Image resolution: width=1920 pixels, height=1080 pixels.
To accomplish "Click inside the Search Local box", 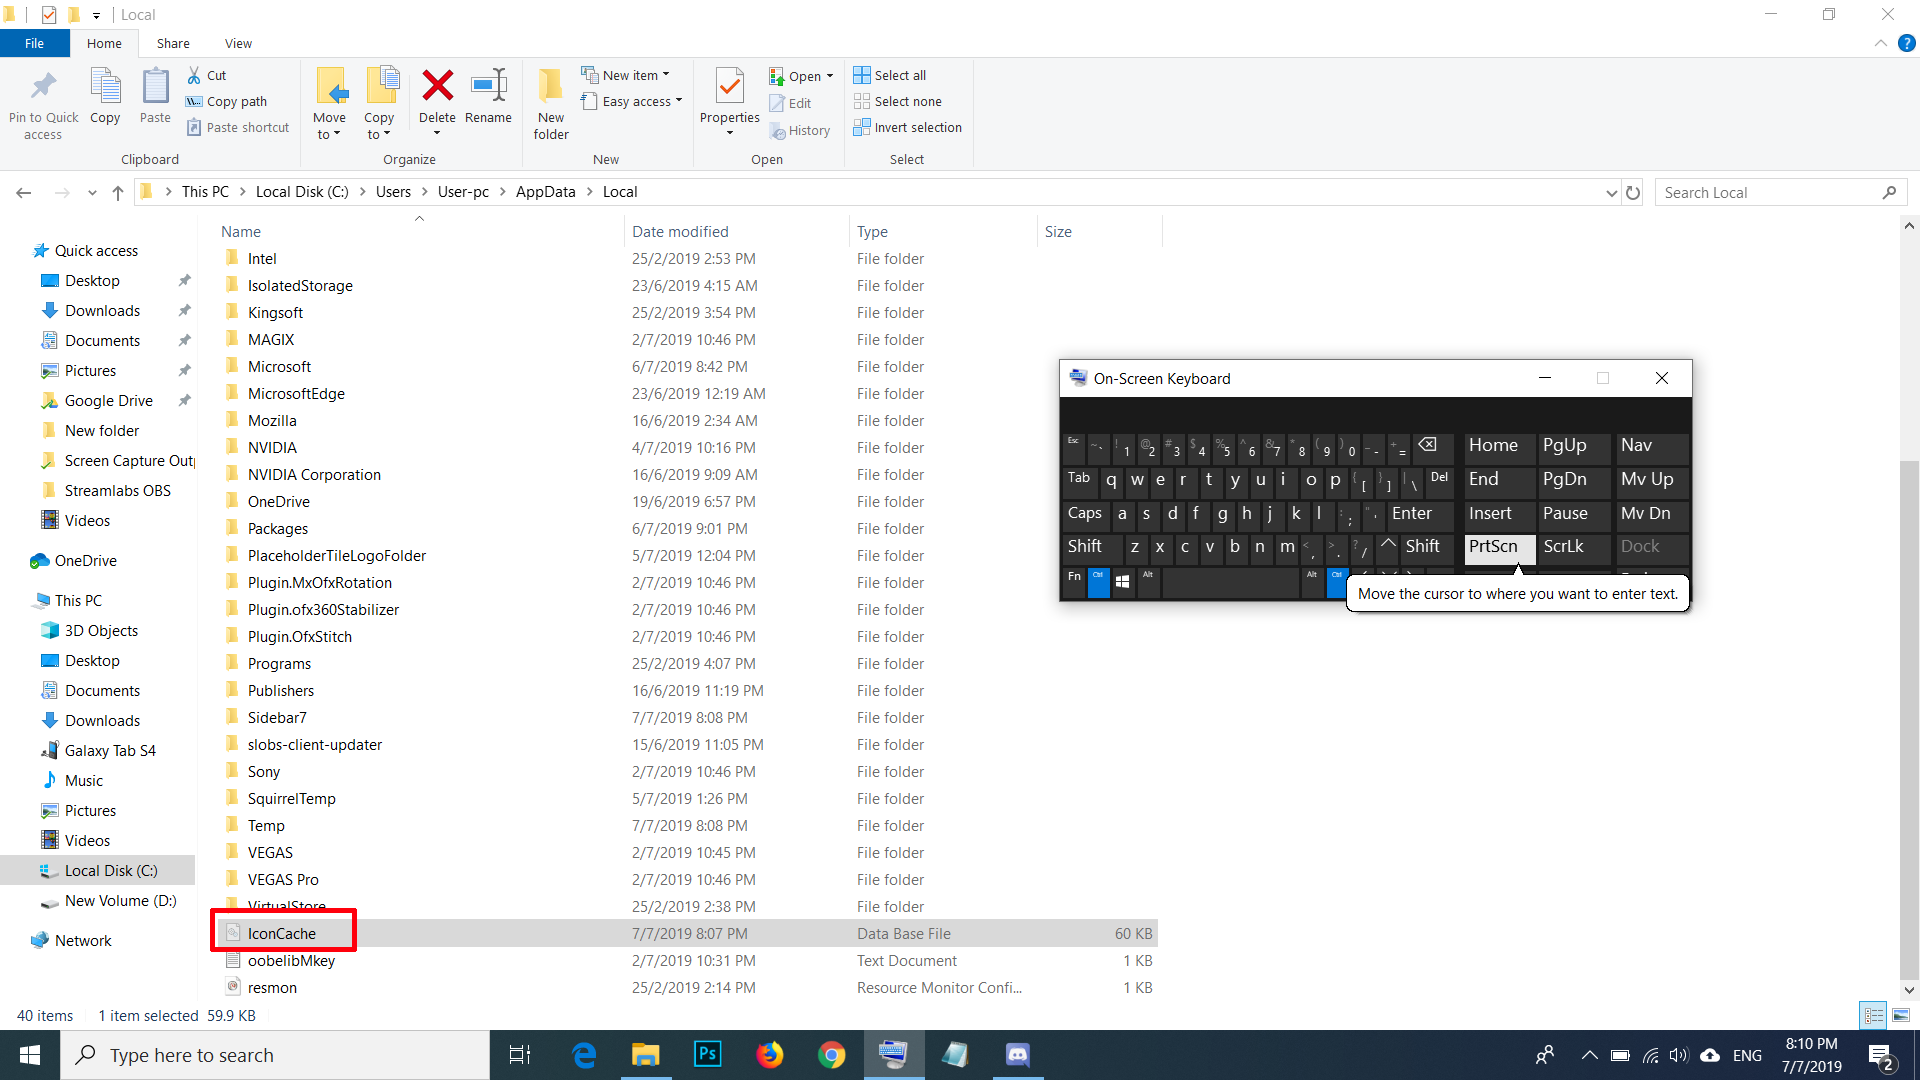I will pos(1770,191).
